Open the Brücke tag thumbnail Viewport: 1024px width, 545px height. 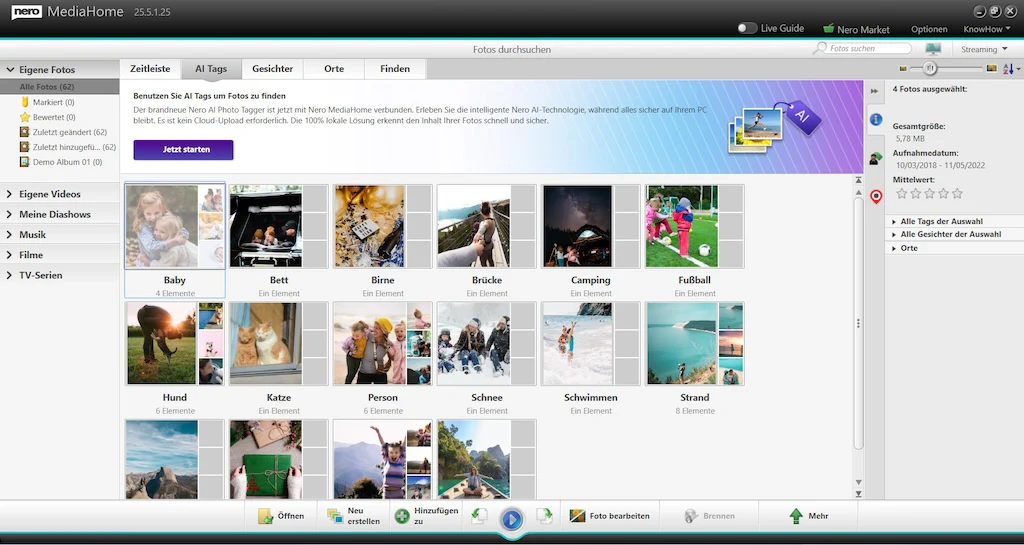pyautogui.click(x=487, y=226)
